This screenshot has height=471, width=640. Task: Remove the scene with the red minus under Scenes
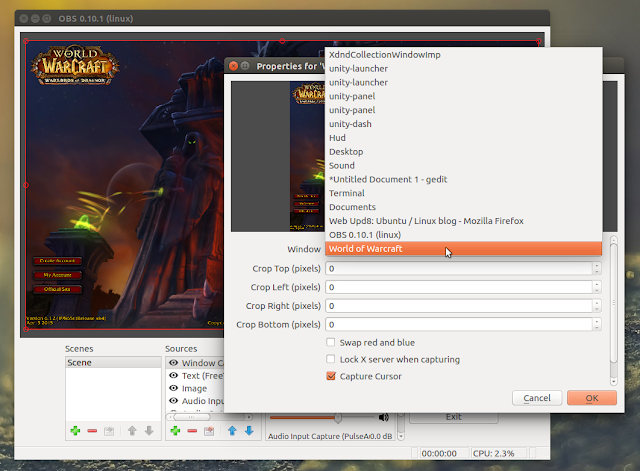tap(92, 431)
